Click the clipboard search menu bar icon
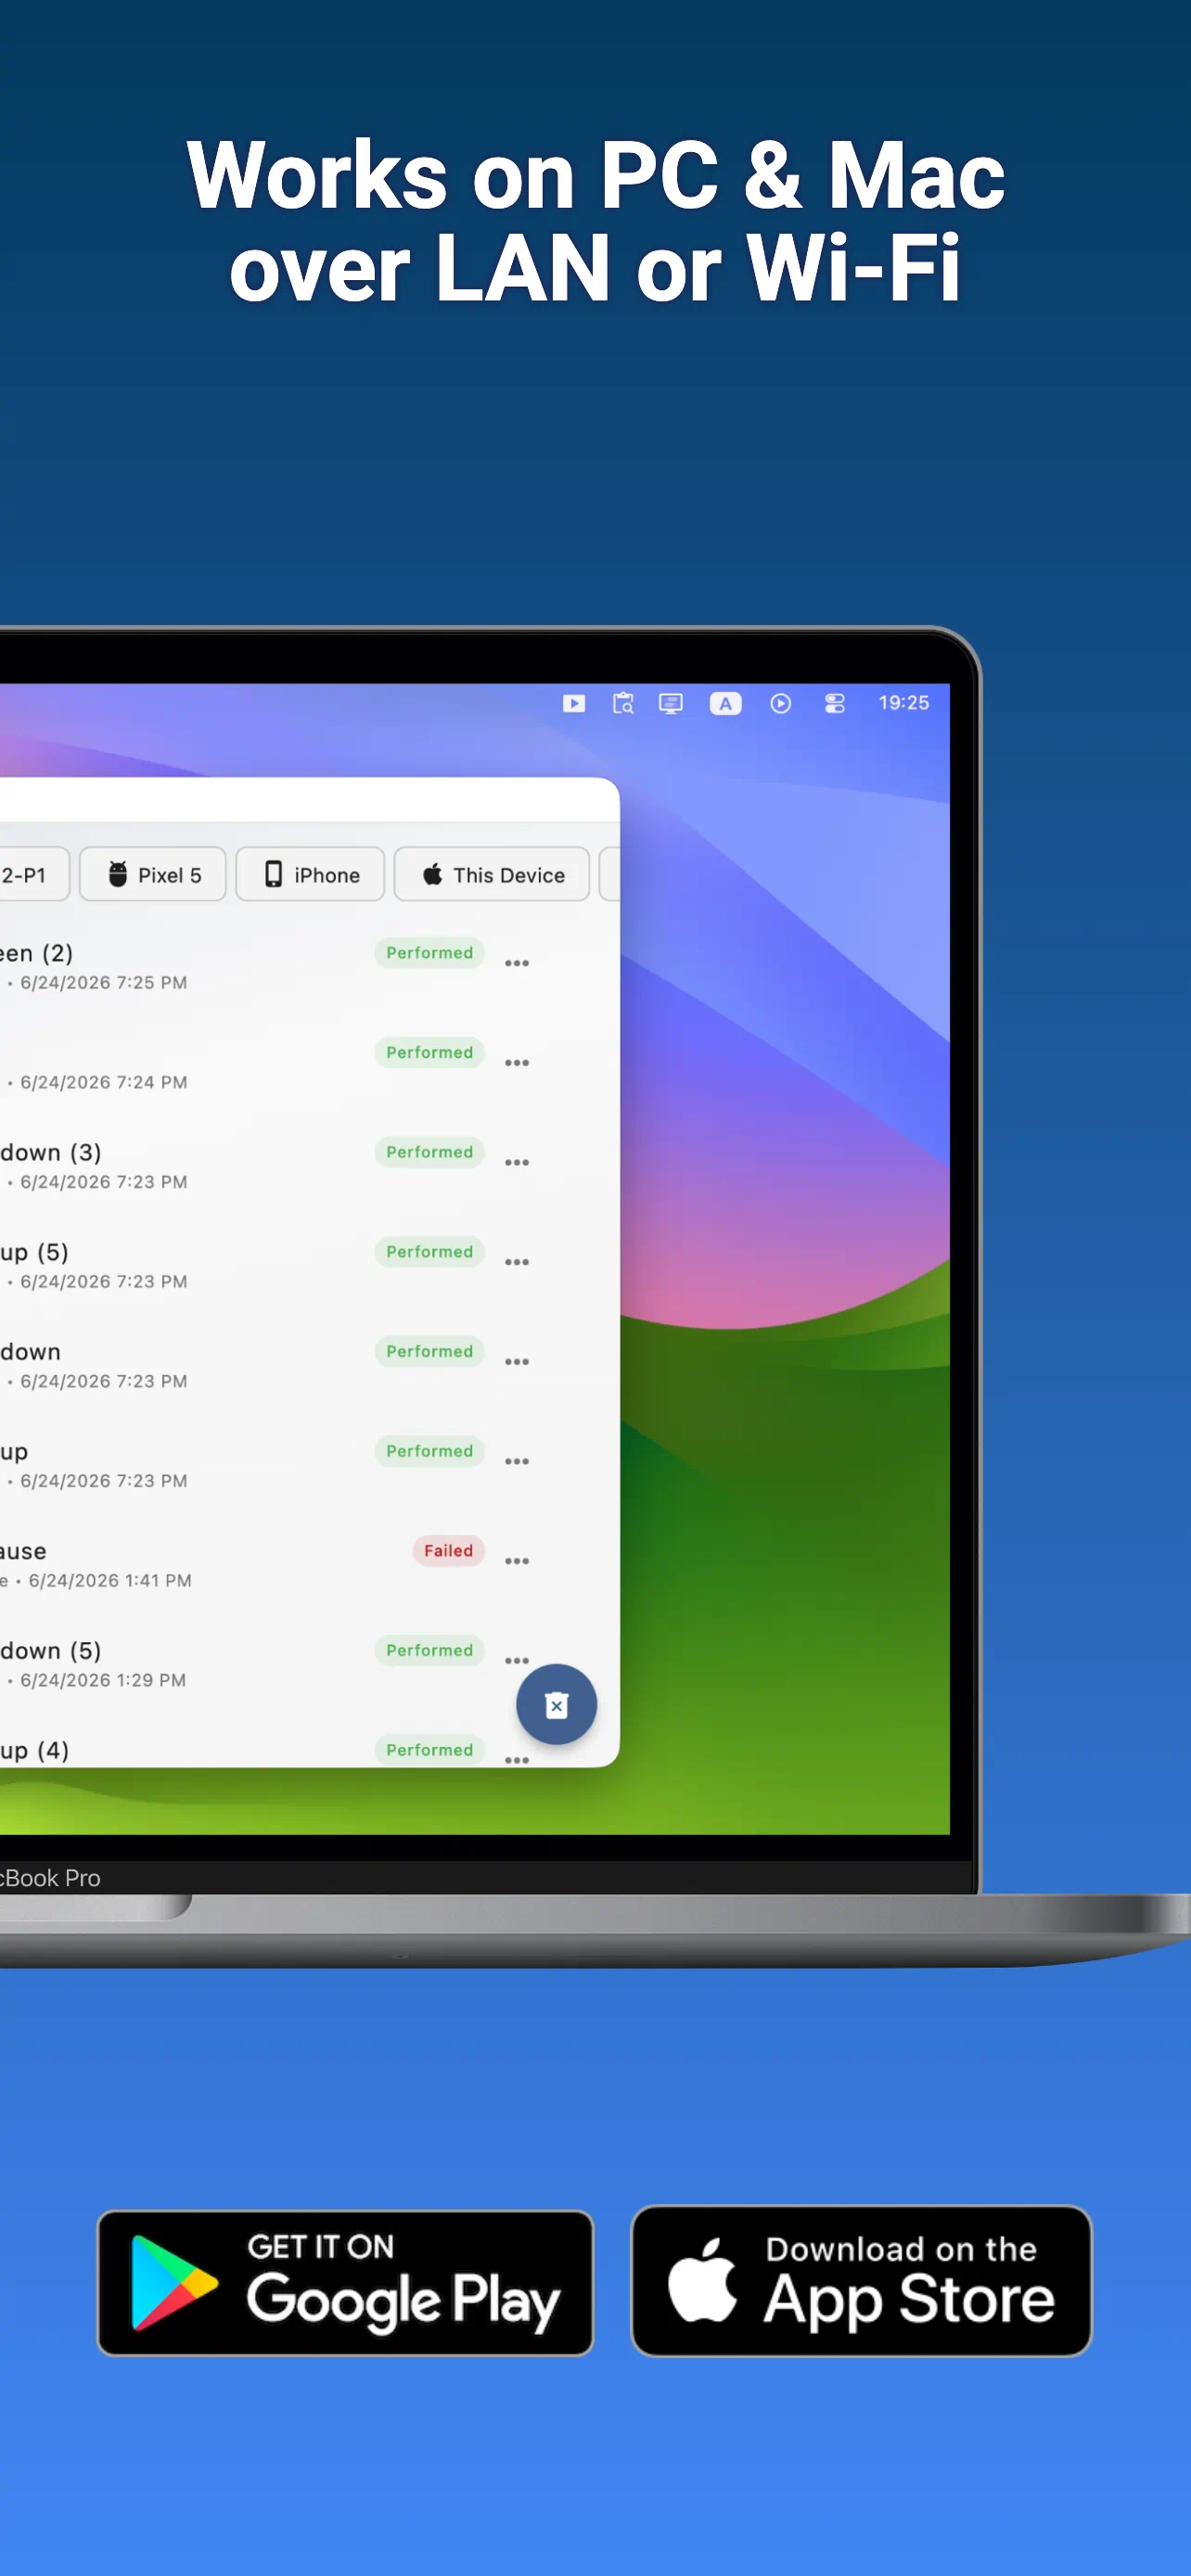This screenshot has width=1191, height=2576. [x=623, y=703]
